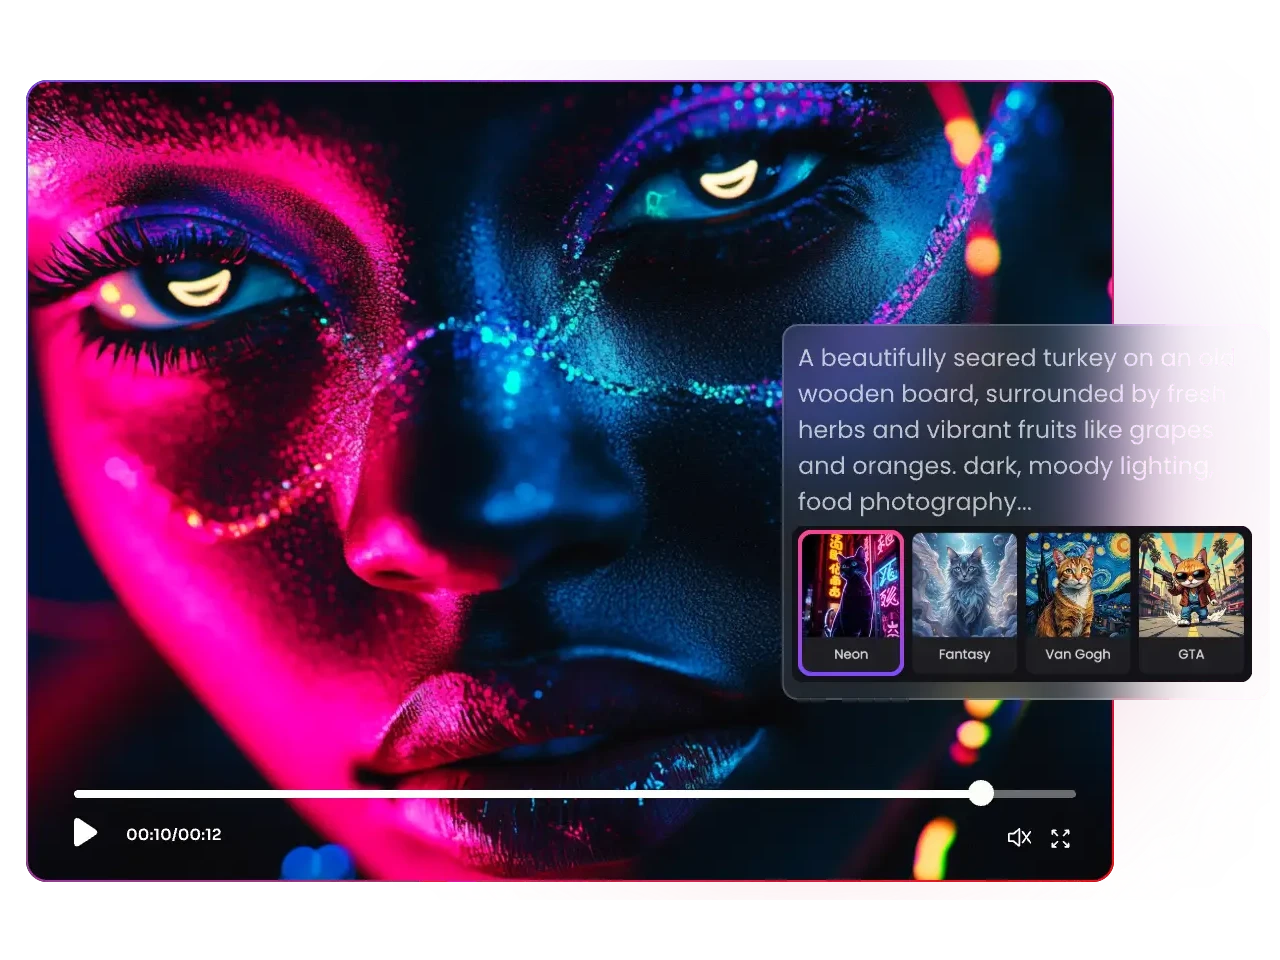Viewport: 1280px width, 960px height.
Task: Select the Van Gogh style card
Action: pyautogui.click(x=1078, y=603)
